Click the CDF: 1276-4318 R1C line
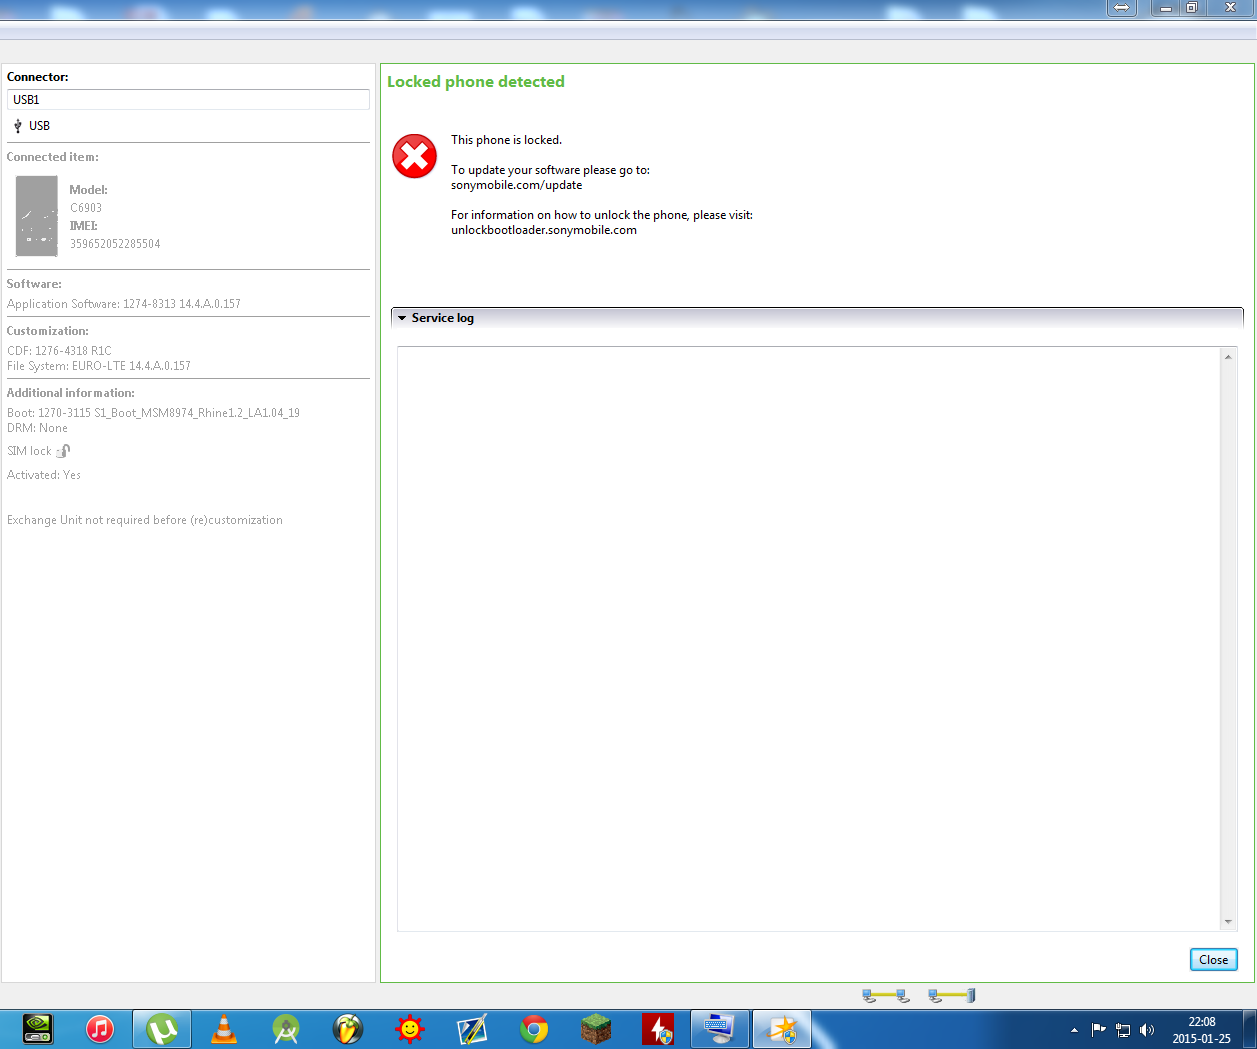 [59, 351]
